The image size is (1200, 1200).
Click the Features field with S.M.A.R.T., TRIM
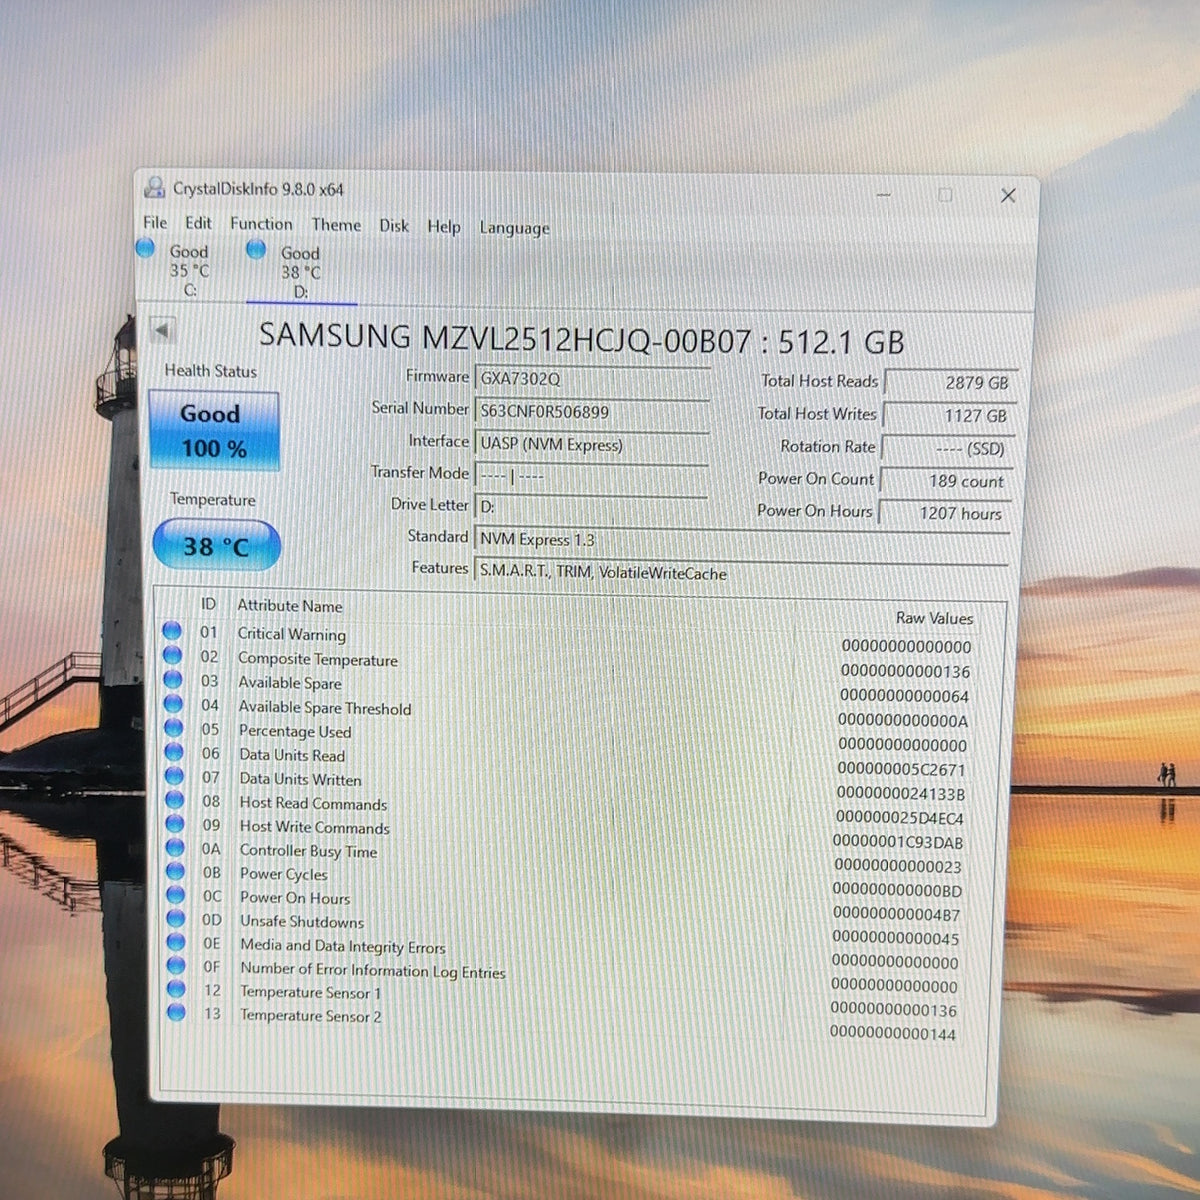740,573
